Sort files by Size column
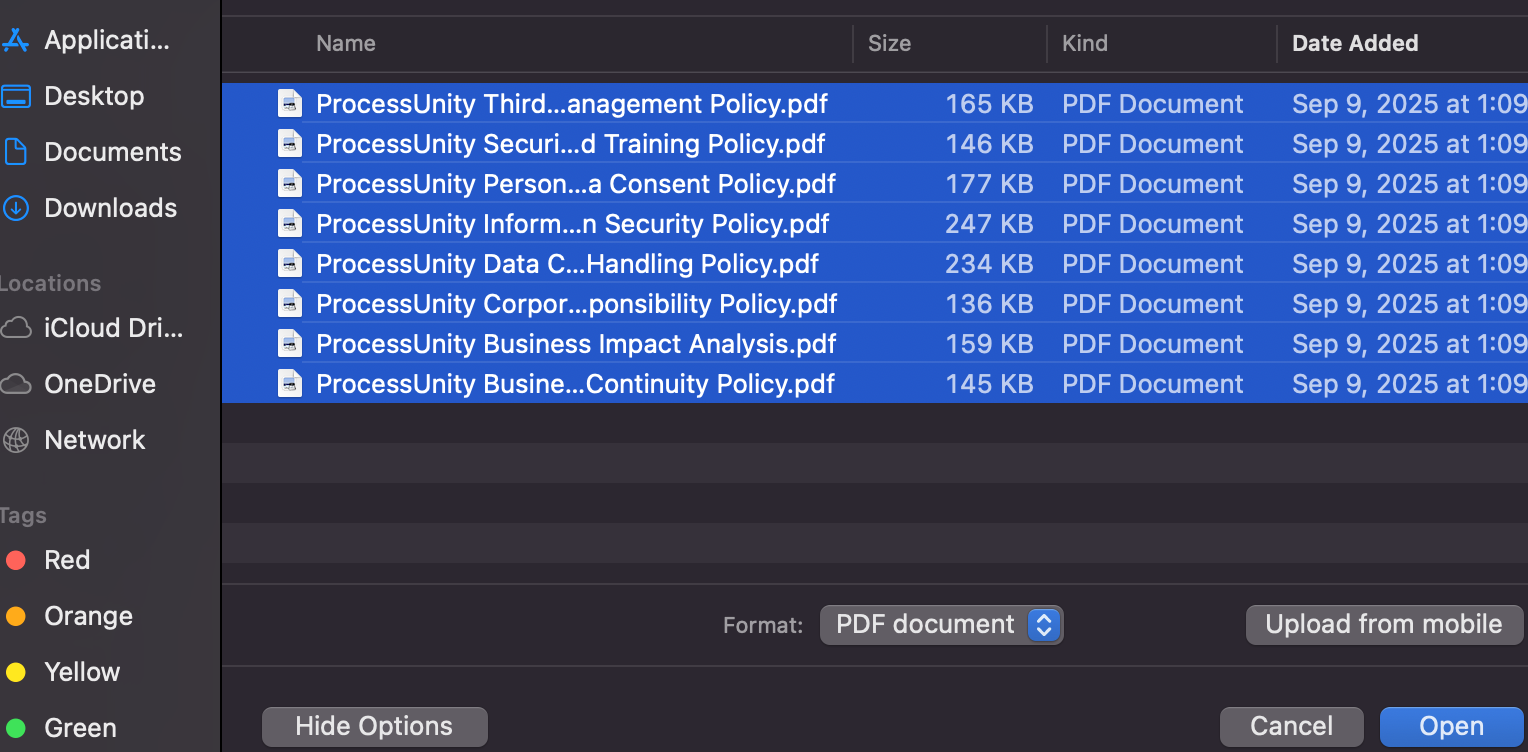Viewport: 1528px width, 752px height. point(889,43)
